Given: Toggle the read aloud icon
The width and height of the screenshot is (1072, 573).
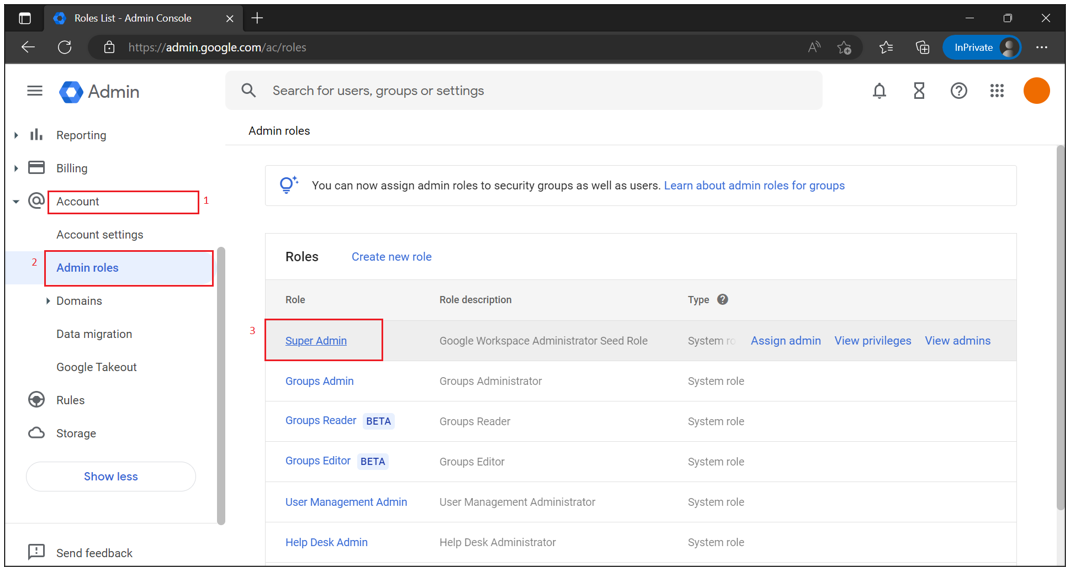Looking at the screenshot, I should pos(814,47).
